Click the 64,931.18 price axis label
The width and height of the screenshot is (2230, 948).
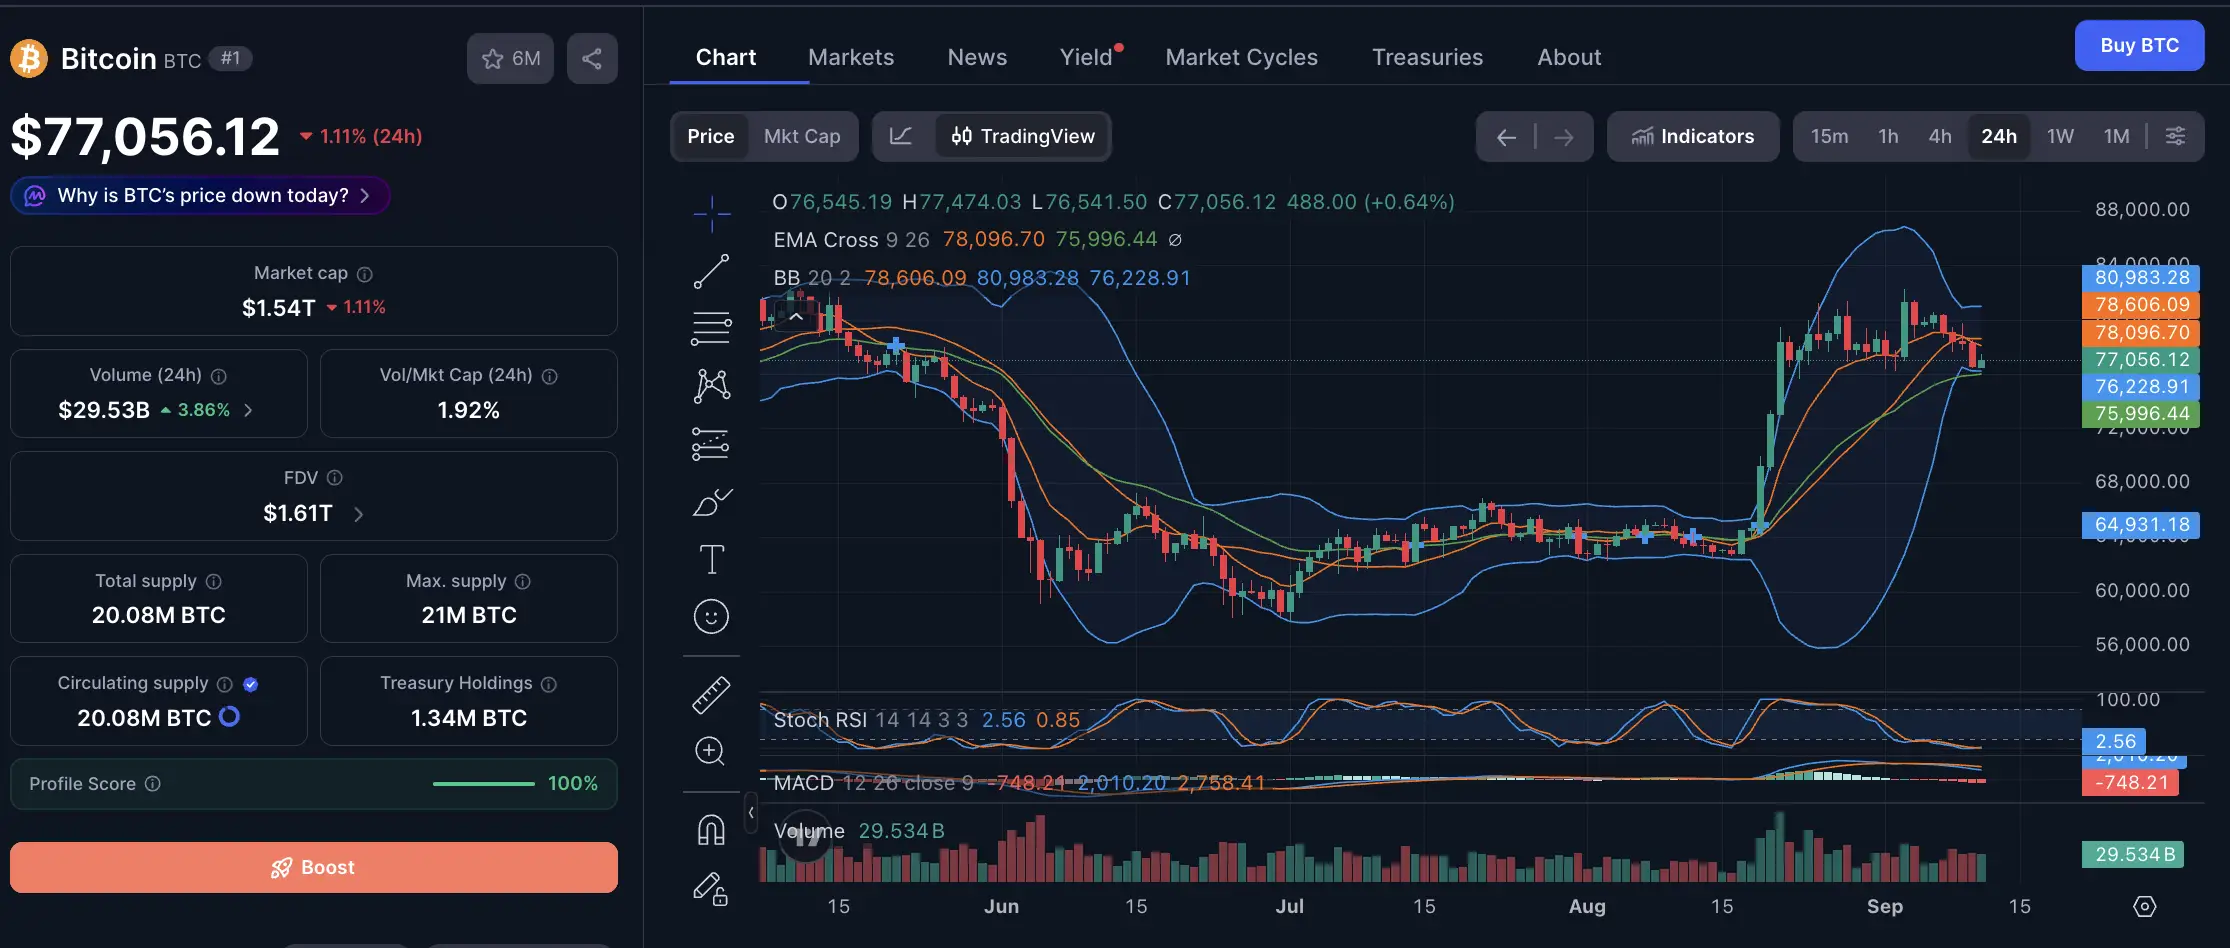tap(2141, 524)
